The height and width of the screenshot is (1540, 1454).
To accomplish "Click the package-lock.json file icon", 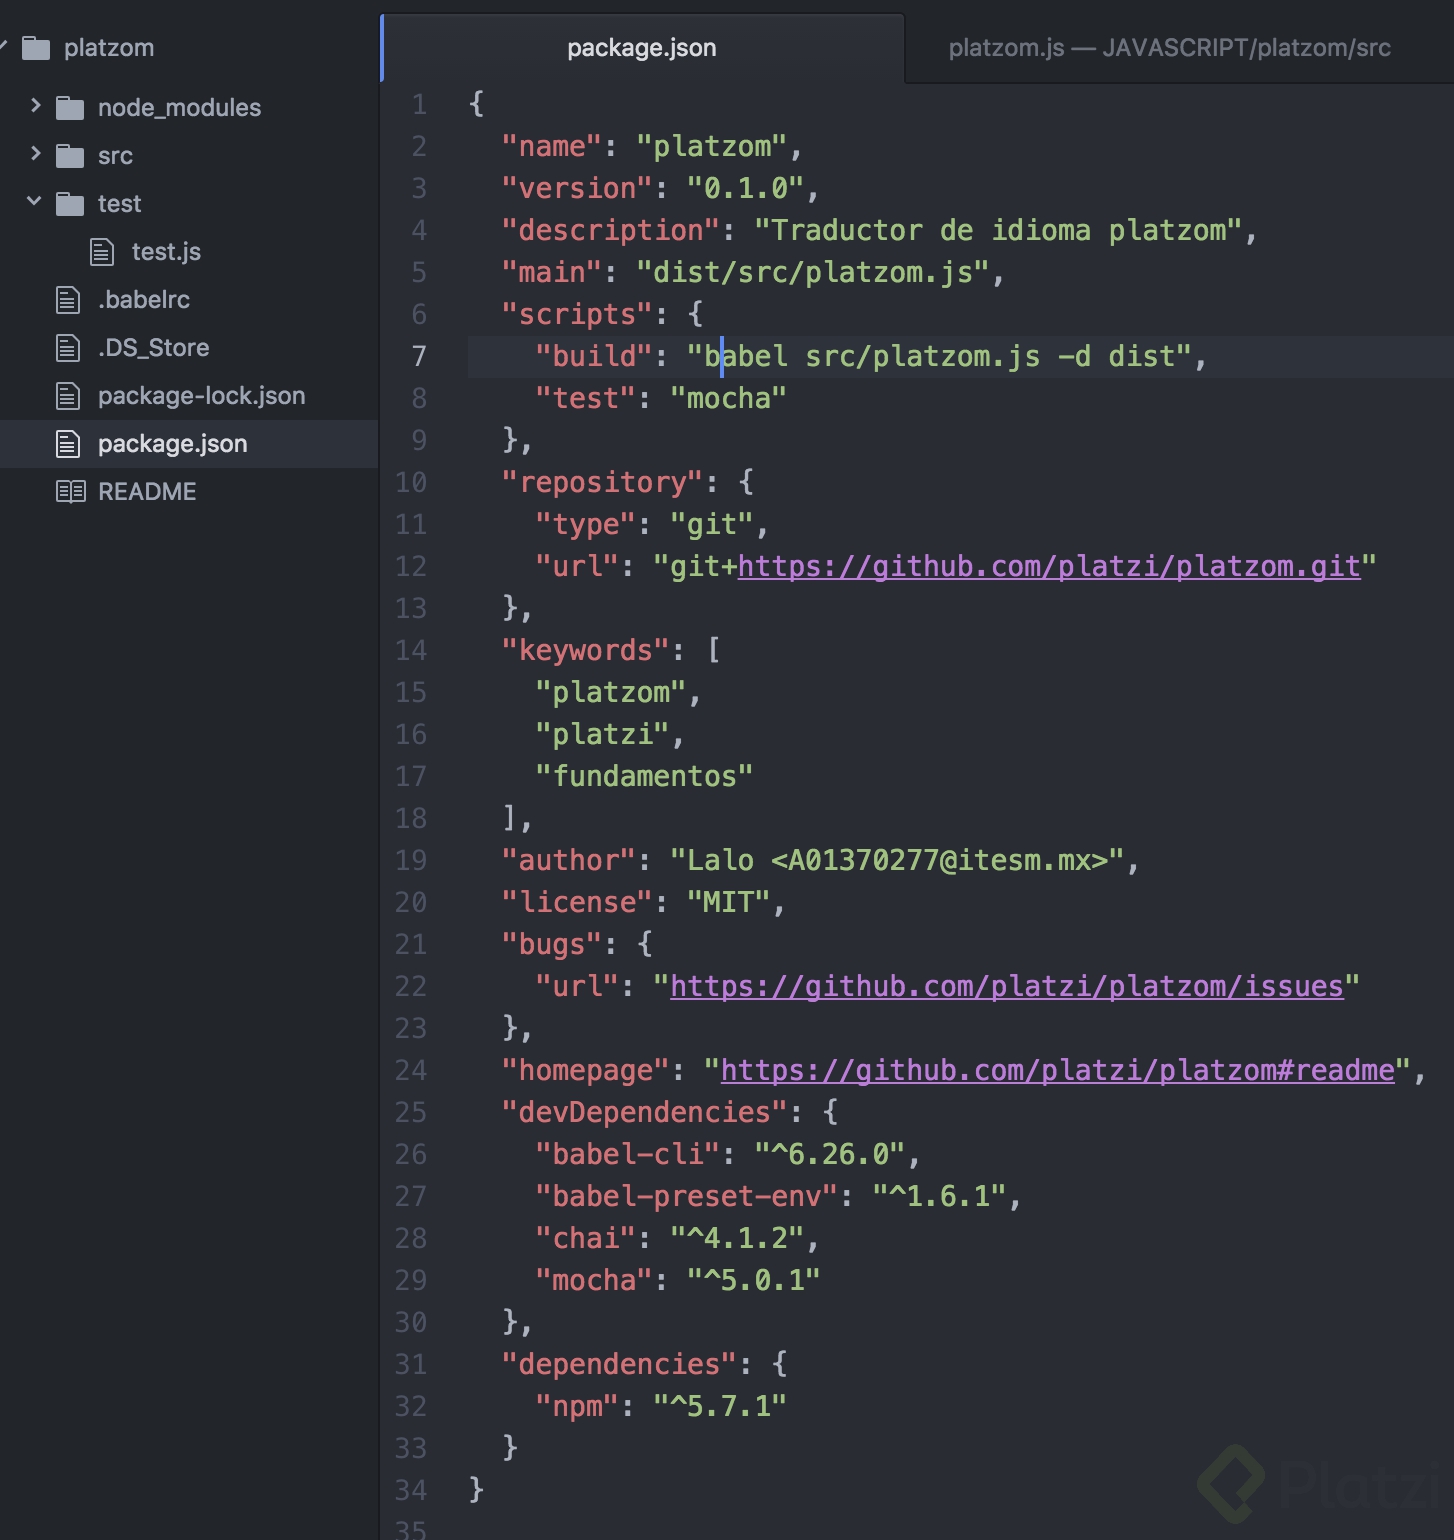I will [x=68, y=396].
